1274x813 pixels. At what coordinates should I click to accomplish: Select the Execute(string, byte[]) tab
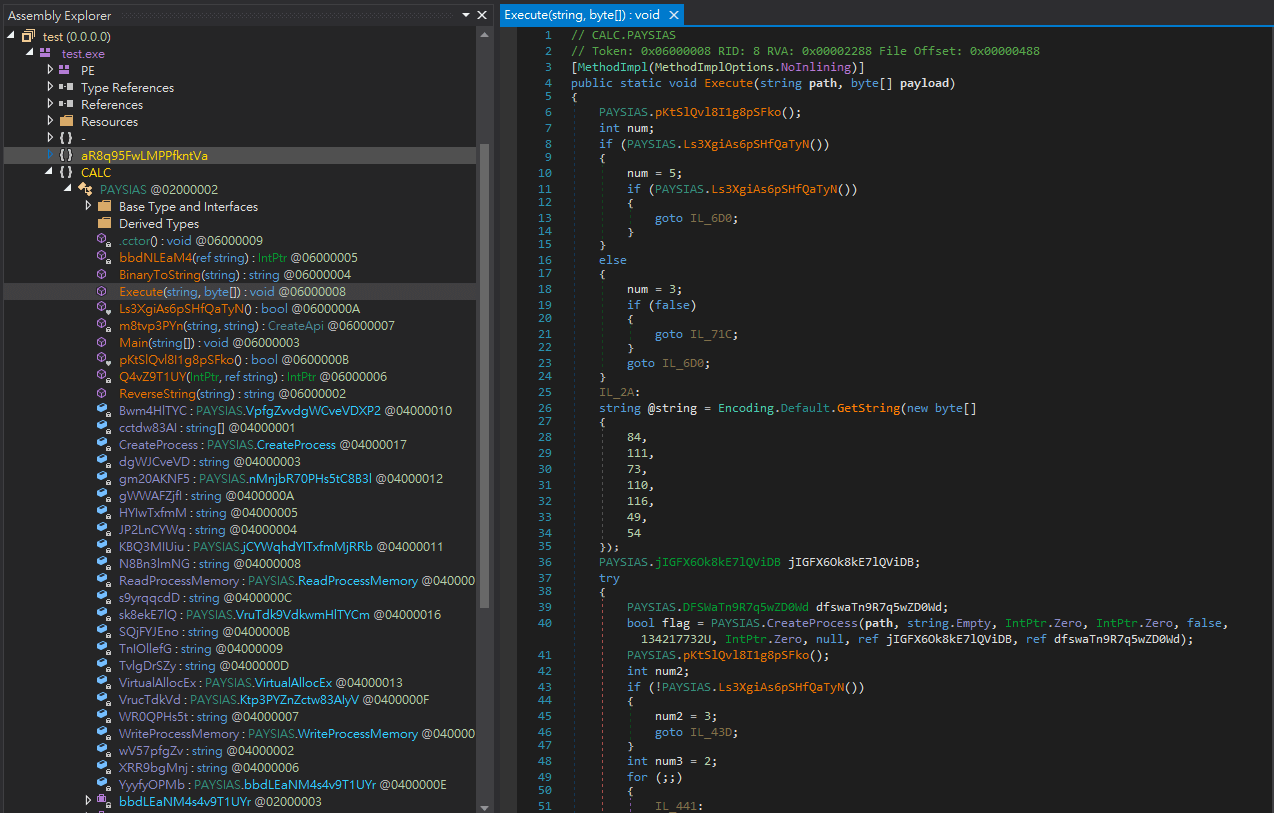pyautogui.click(x=581, y=15)
